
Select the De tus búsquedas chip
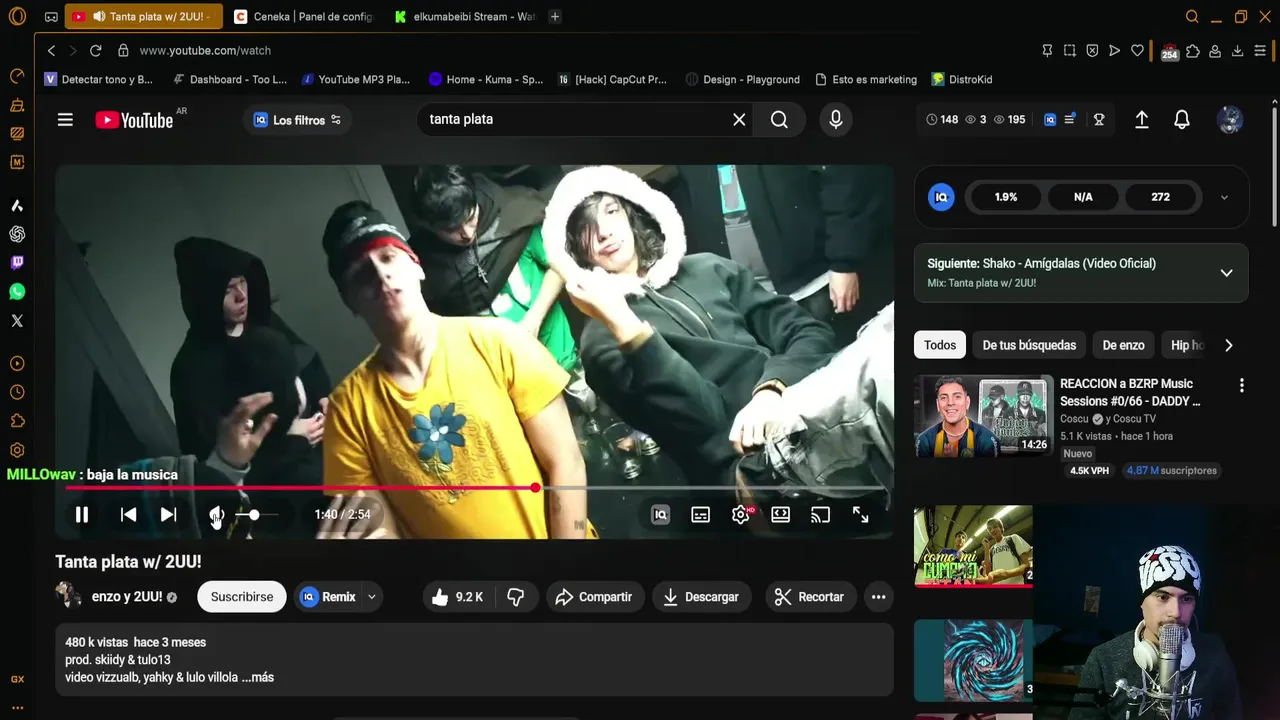(1029, 345)
